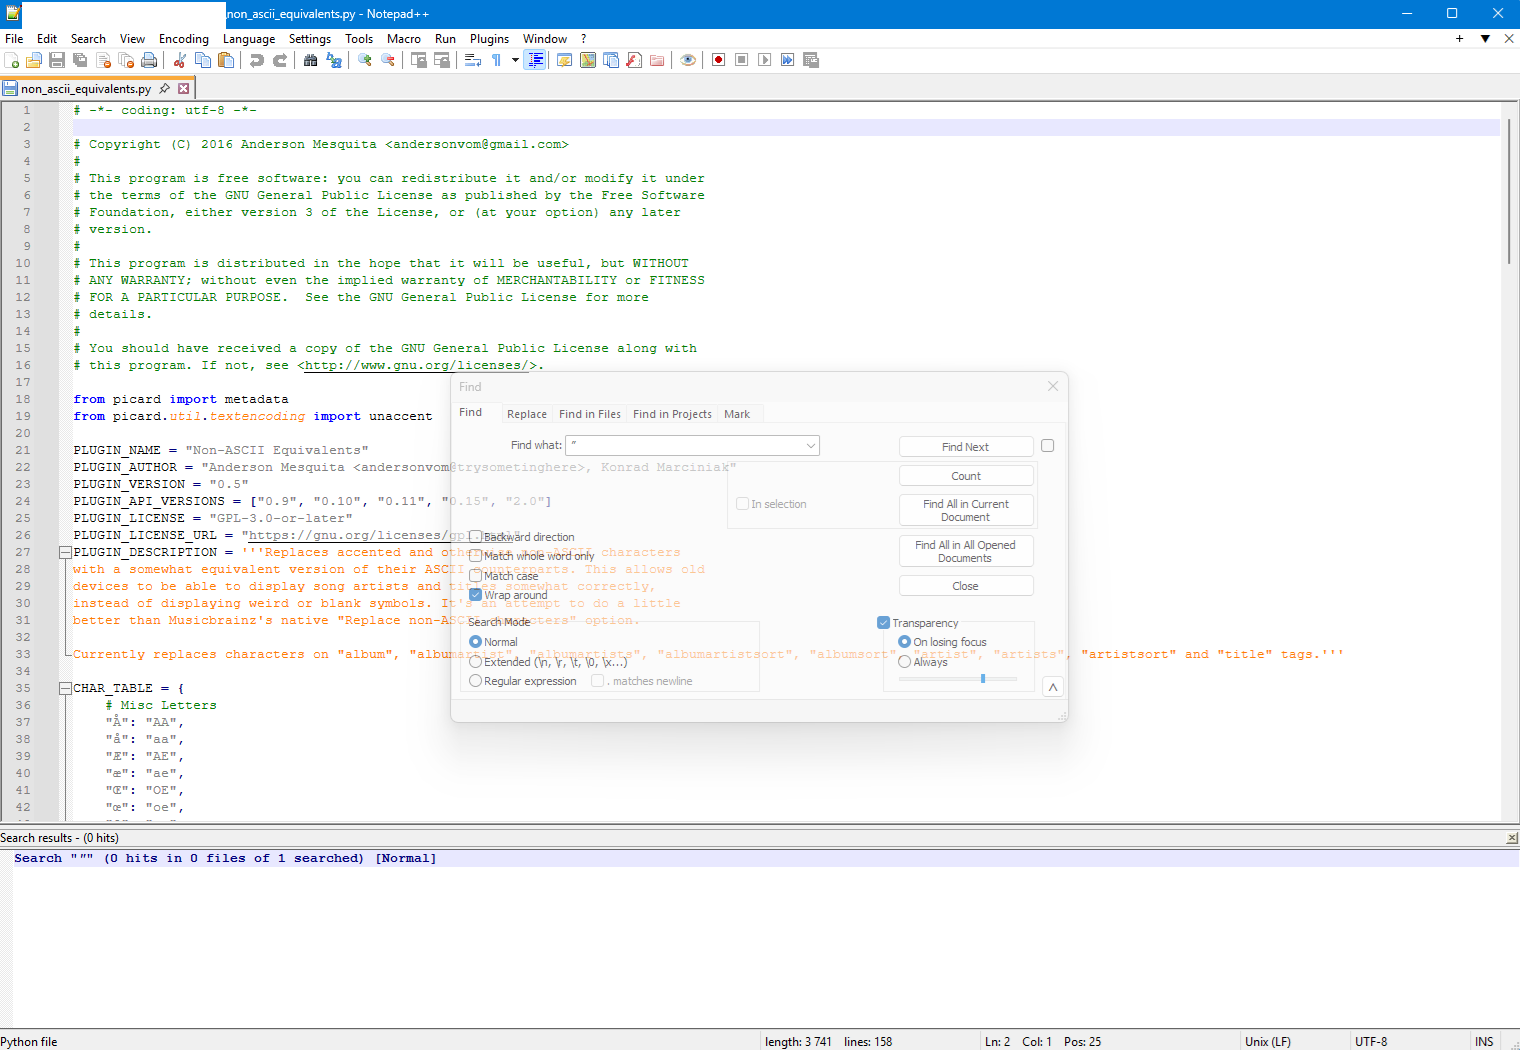
Task: Adjust the Transparency slider
Action: click(x=983, y=679)
